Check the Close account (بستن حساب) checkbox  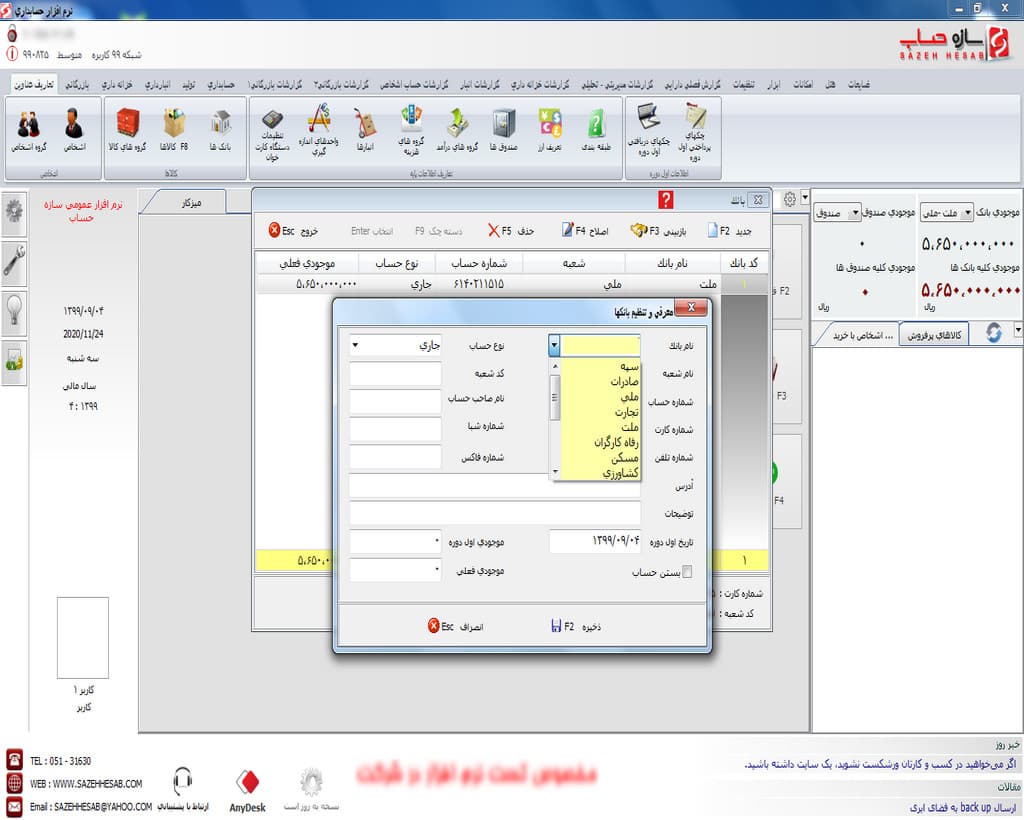click(686, 573)
